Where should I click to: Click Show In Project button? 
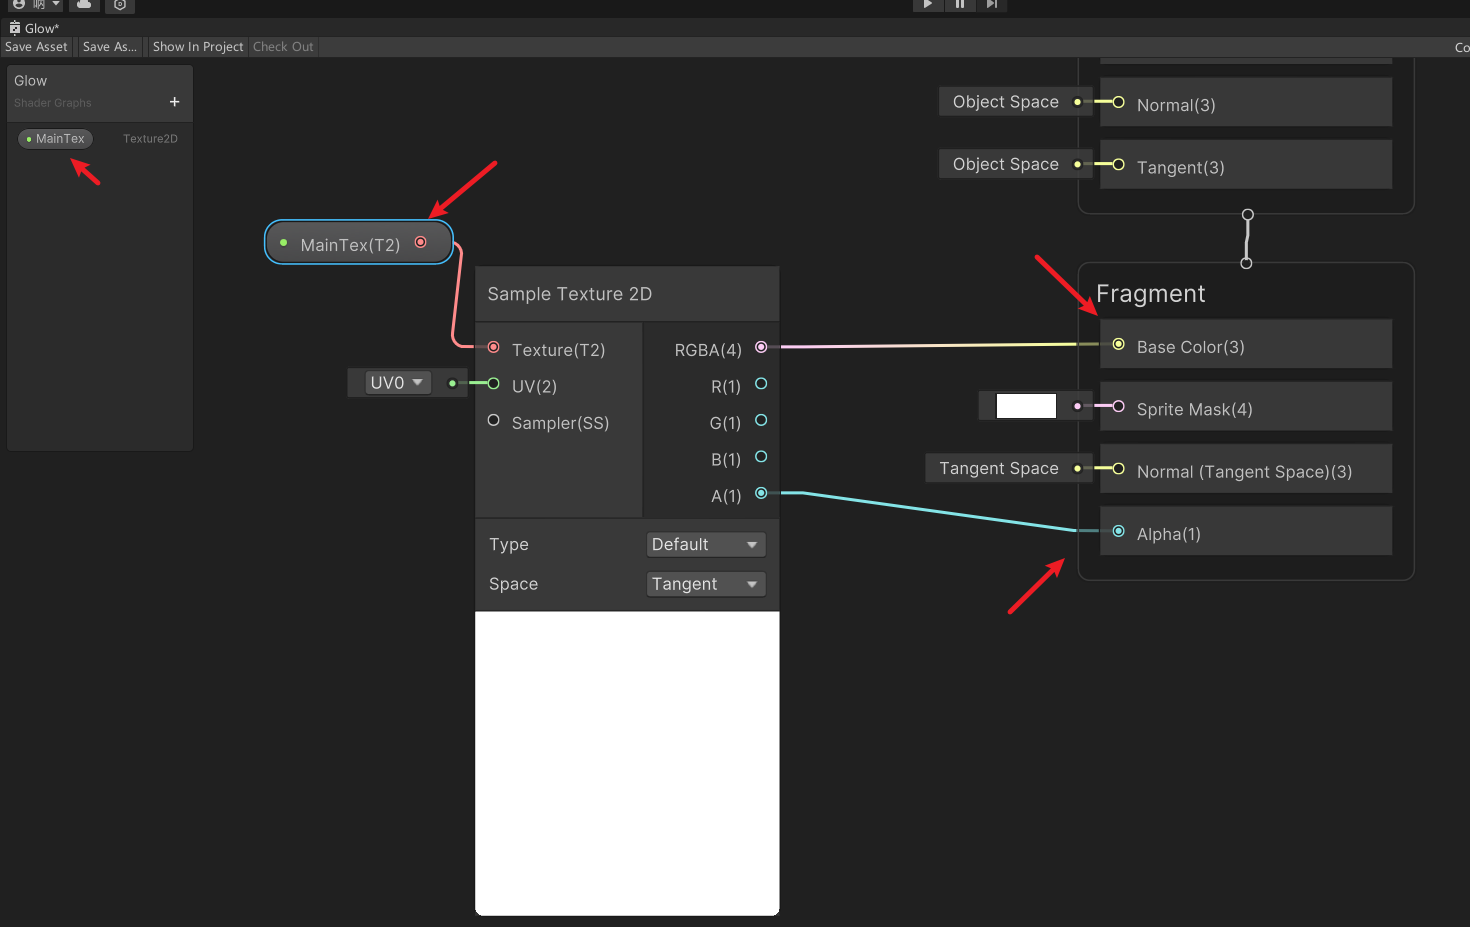pos(198,47)
